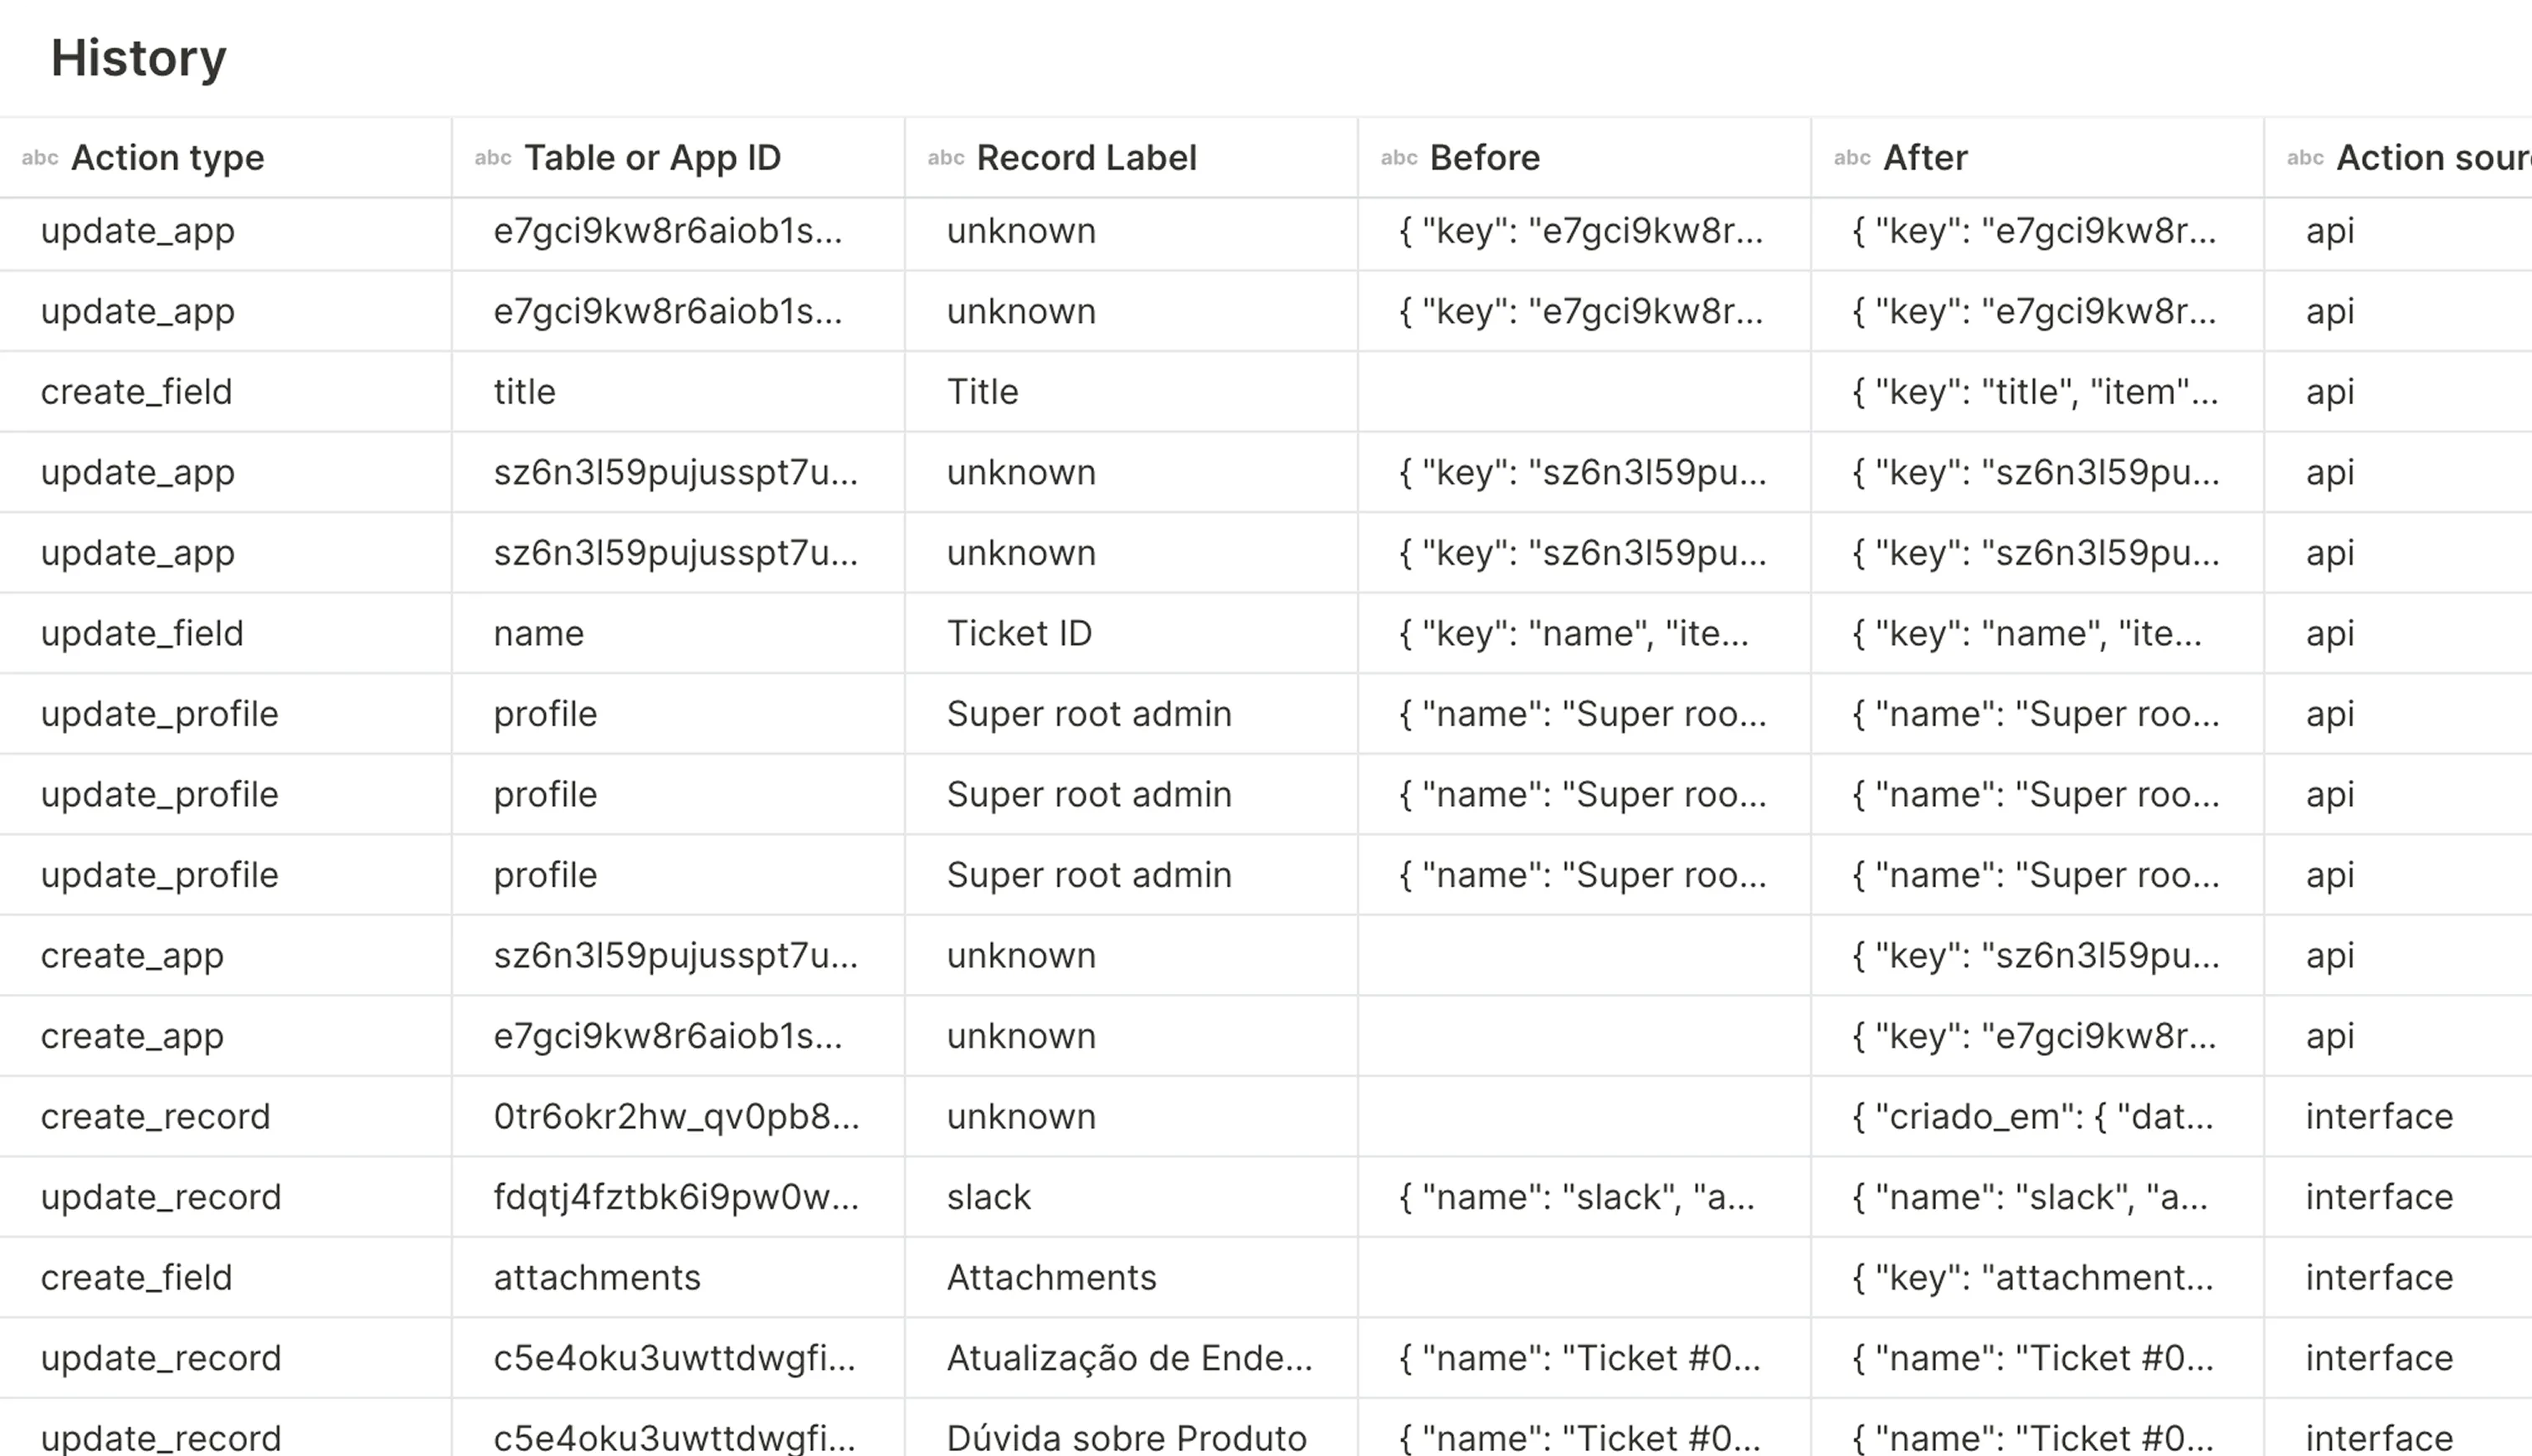Screen dimensions: 2532x1456
Task: Select a Super root admin record label cell
Action: click(1089, 713)
